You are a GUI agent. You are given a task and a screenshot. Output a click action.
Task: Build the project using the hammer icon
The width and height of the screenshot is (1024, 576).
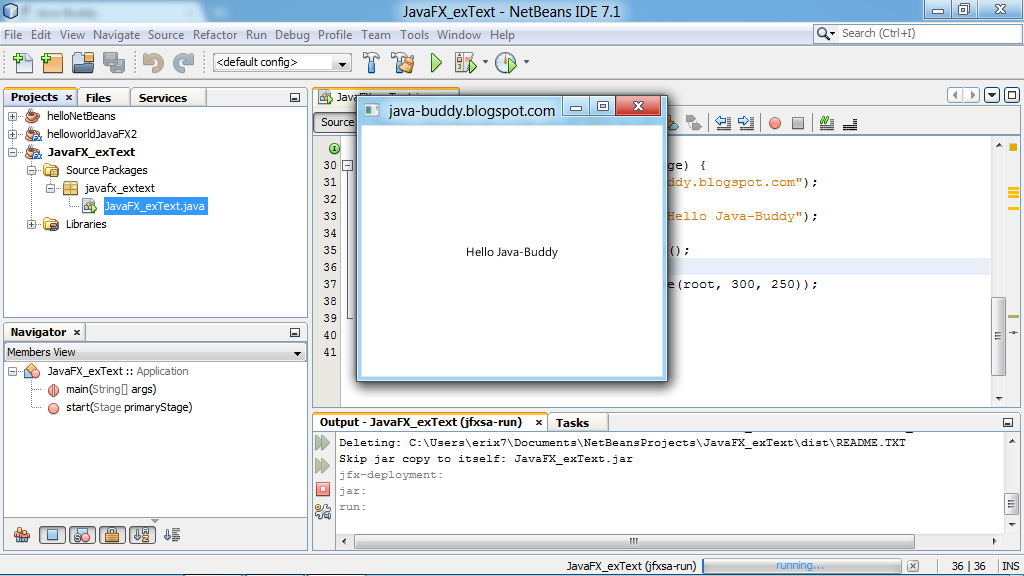(371, 62)
